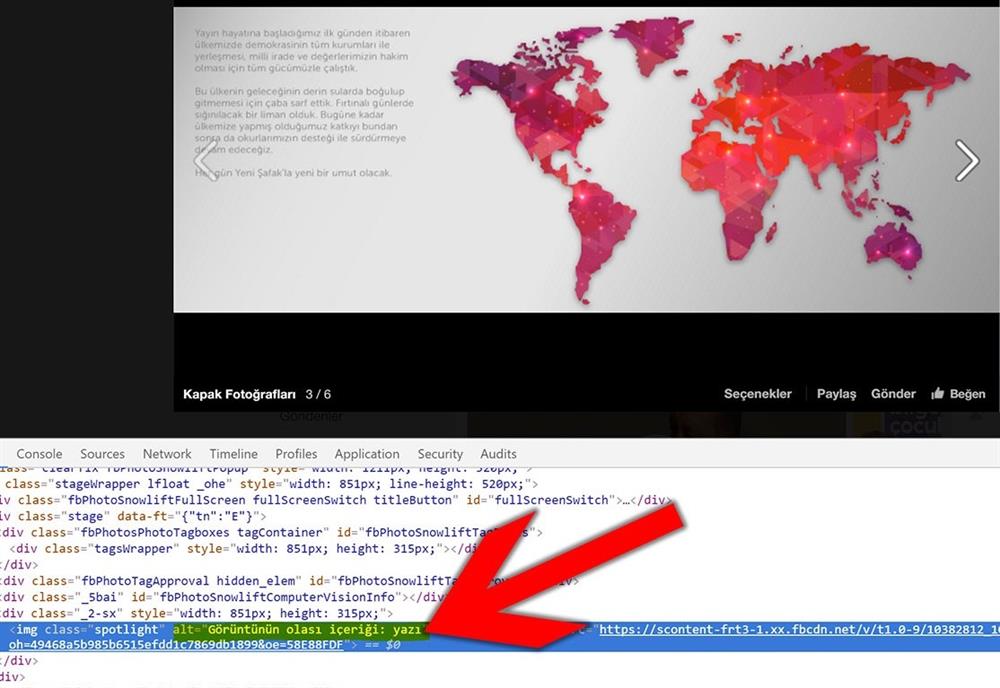
Task: Go to the next photo with the right arrow
Action: click(x=966, y=161)
